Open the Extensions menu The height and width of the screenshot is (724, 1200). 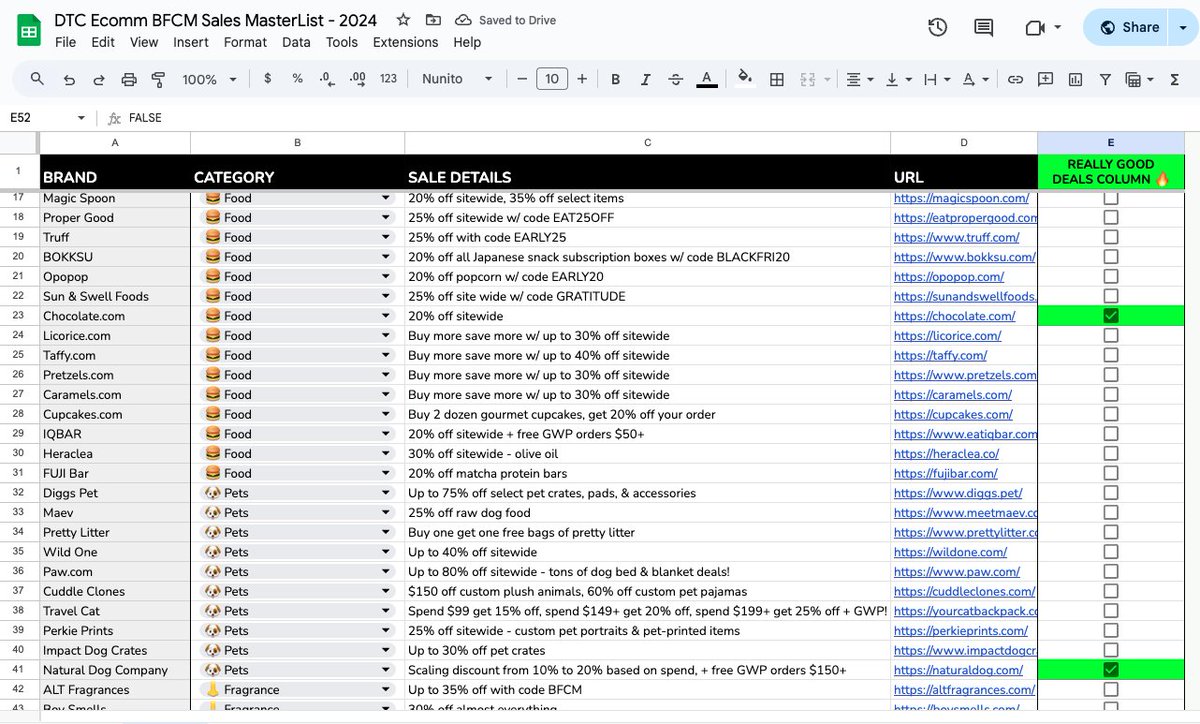(x=405, y=42)
